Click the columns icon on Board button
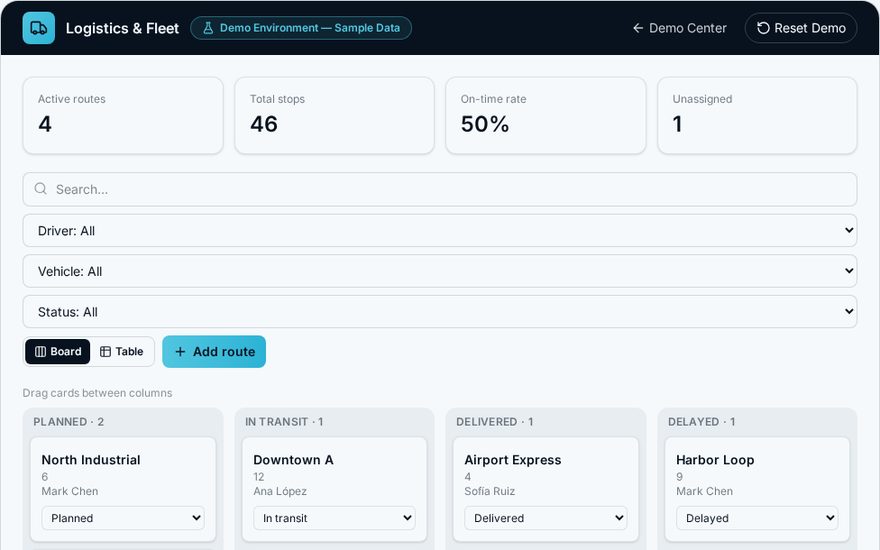Image resolution: width=880 pixels, height=550 pixels. coord(40,351)
